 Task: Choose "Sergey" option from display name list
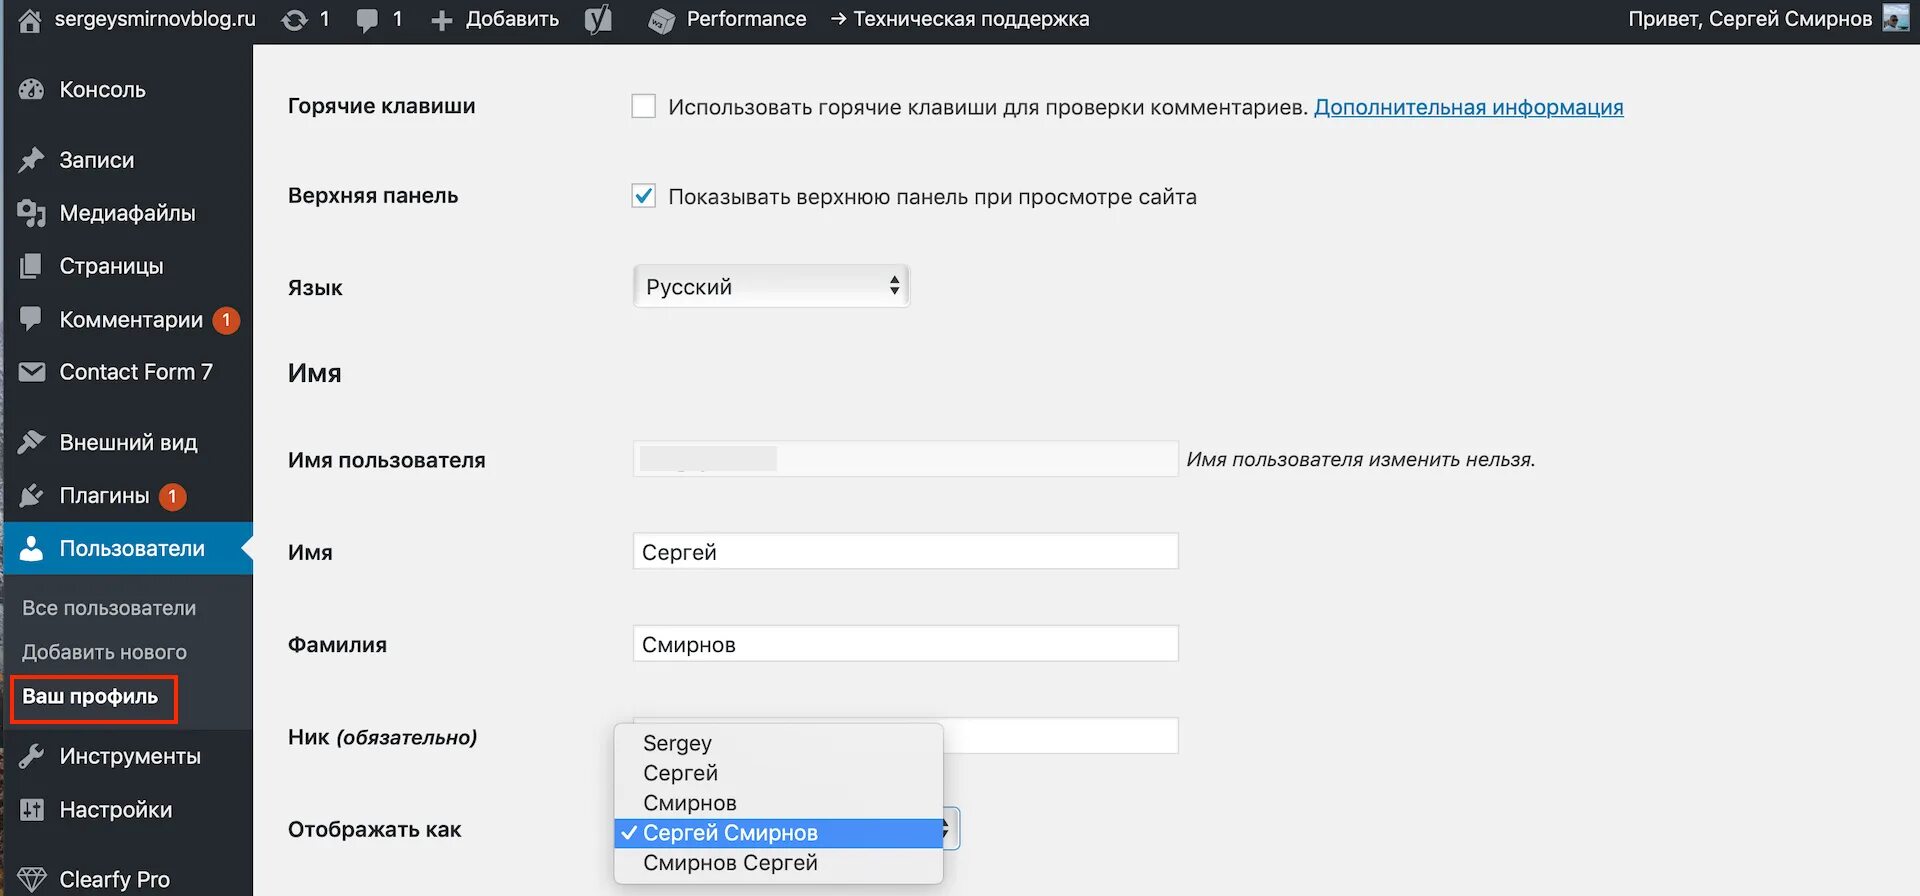pyautogui.click(x=677, y=743)
